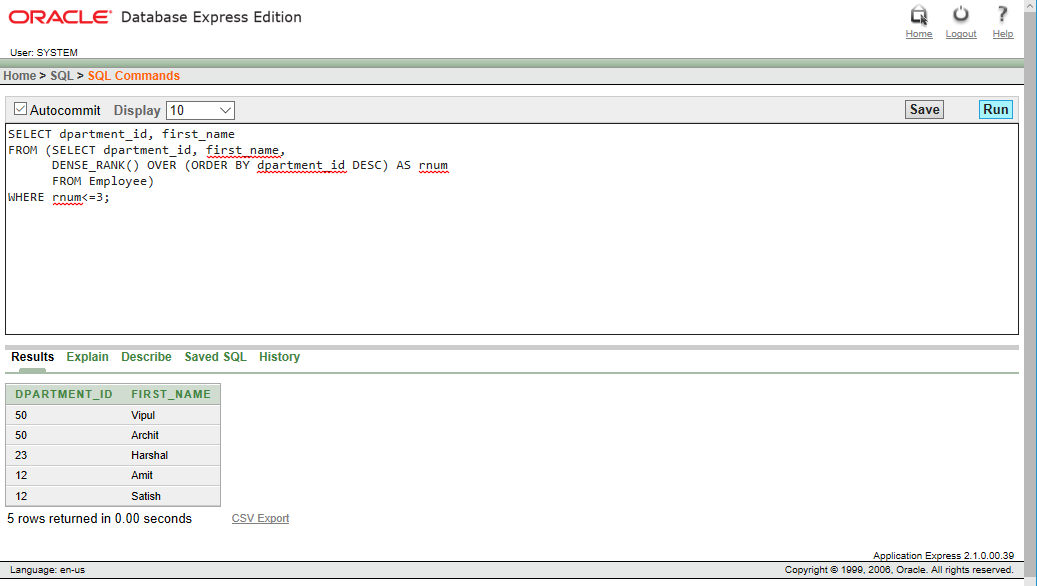
Task: Click the Help question mark icon
Action: point(1003,15)
